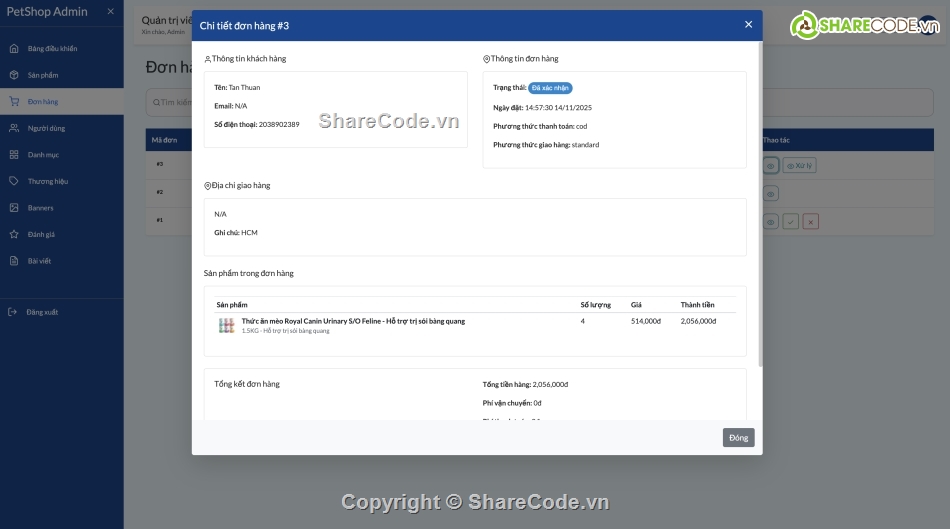Click the order date 14:57:30 14/11/2025
This screenshot has width=950, height=529.
558,108
